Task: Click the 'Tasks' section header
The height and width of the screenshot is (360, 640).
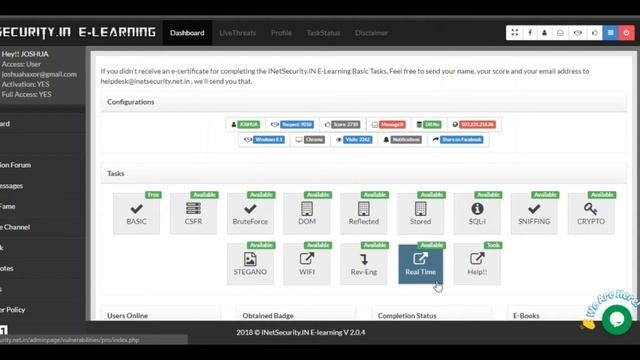Action: pyautogui.click(x=116, y=173)
